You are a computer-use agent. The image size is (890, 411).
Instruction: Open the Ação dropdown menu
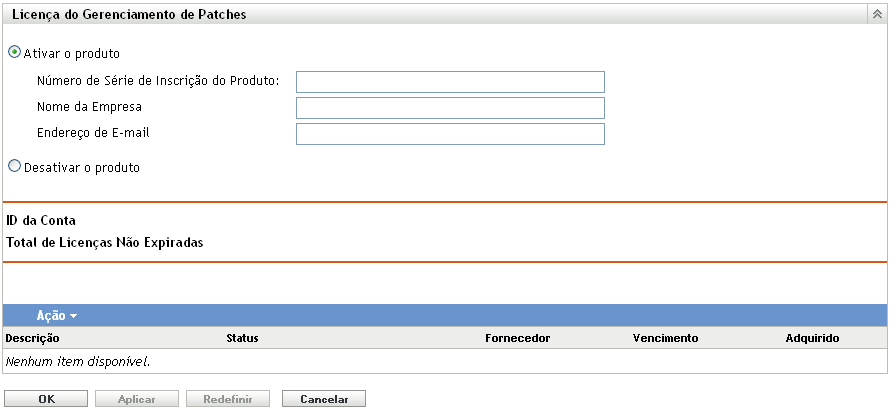pos(57,315)
